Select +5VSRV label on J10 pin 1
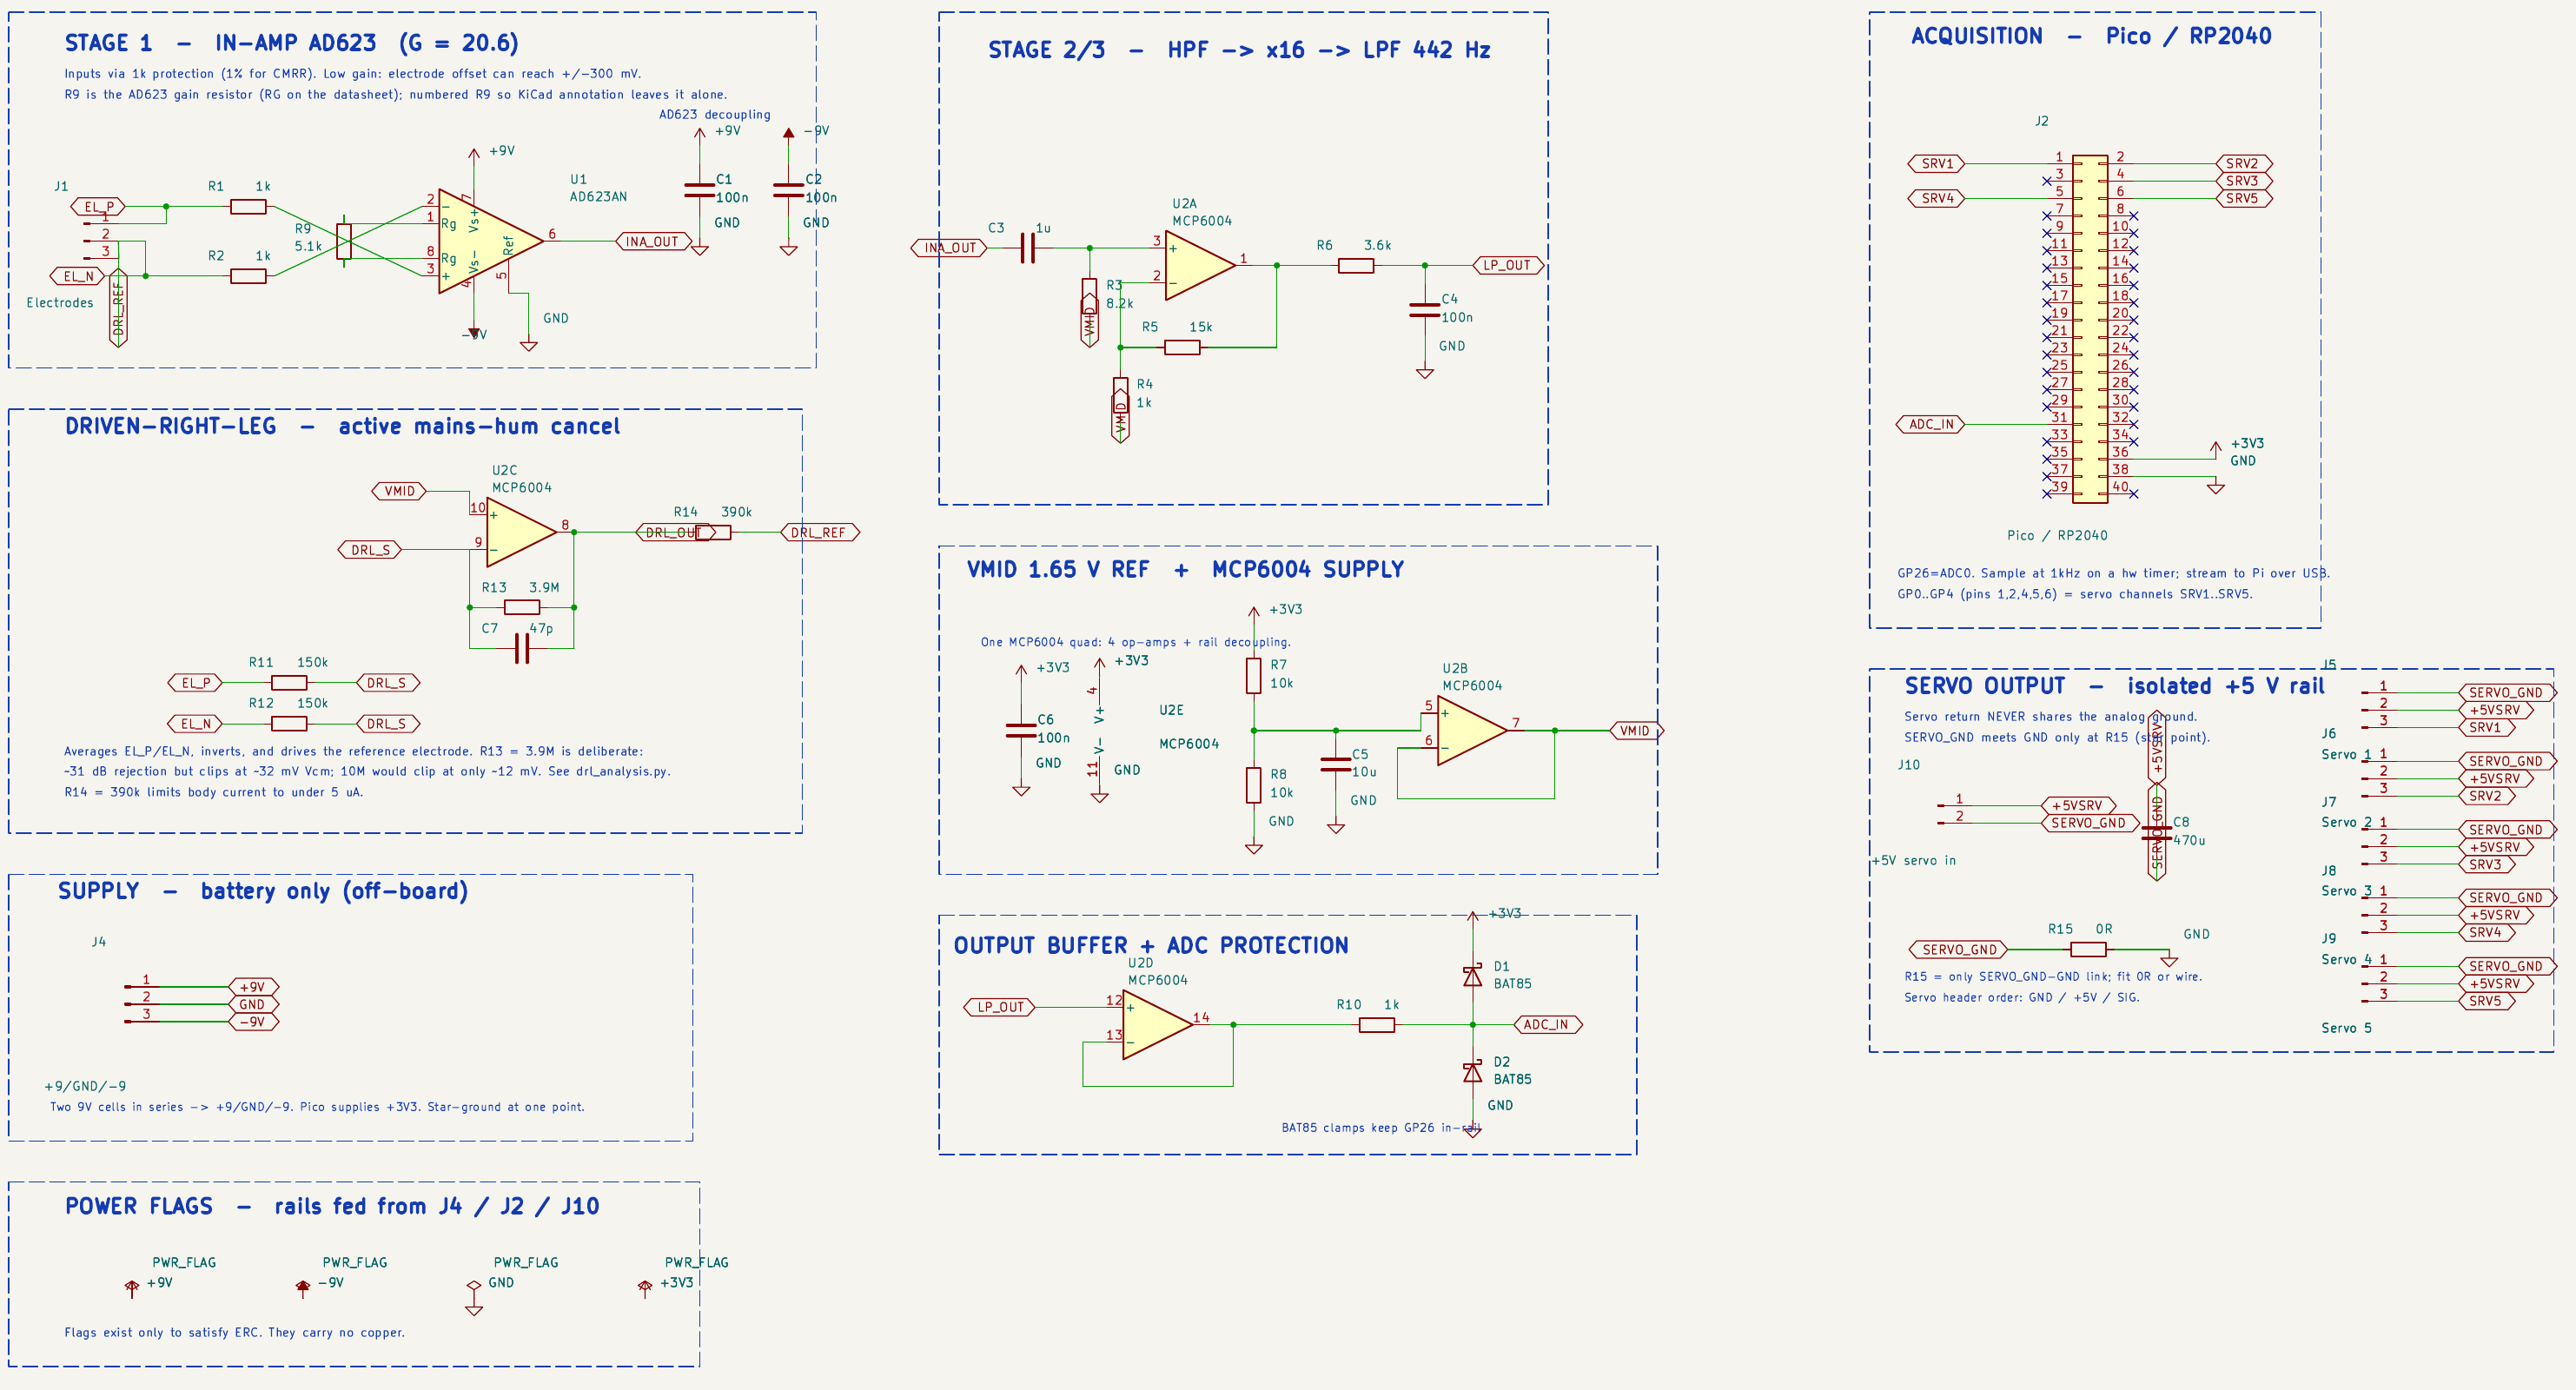Image resolution: width=2576 pixels, height=1390 pixels. point(2078,806)
